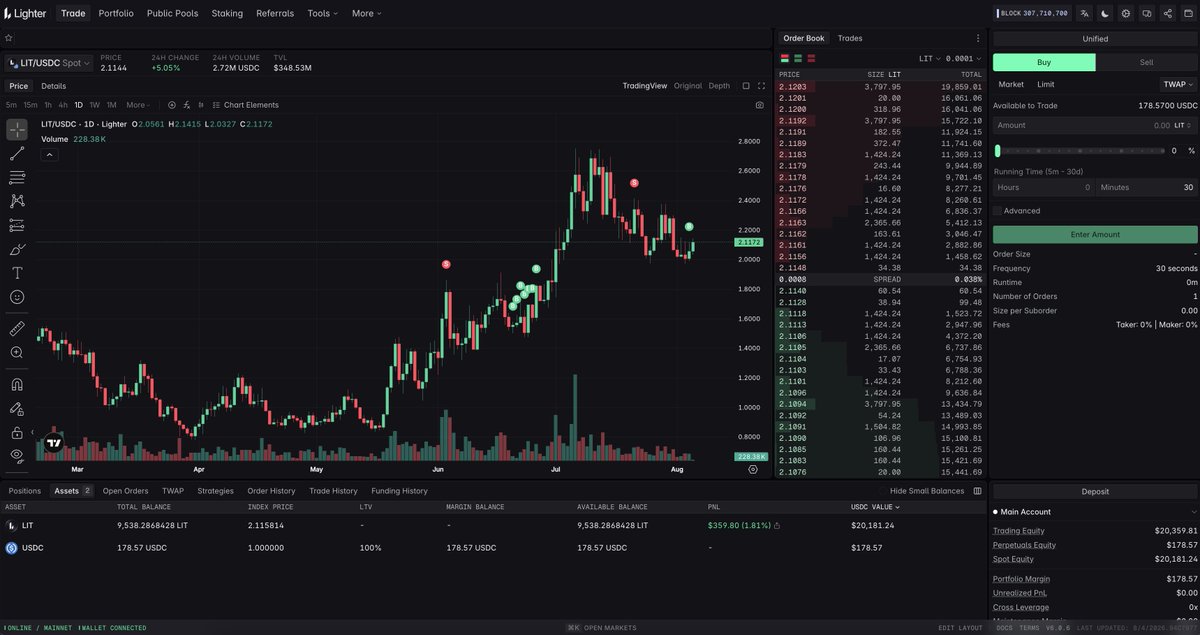Change order book size unit LIT dropdown
This screenshot has height=635, width=1200.
click(932, 59)
